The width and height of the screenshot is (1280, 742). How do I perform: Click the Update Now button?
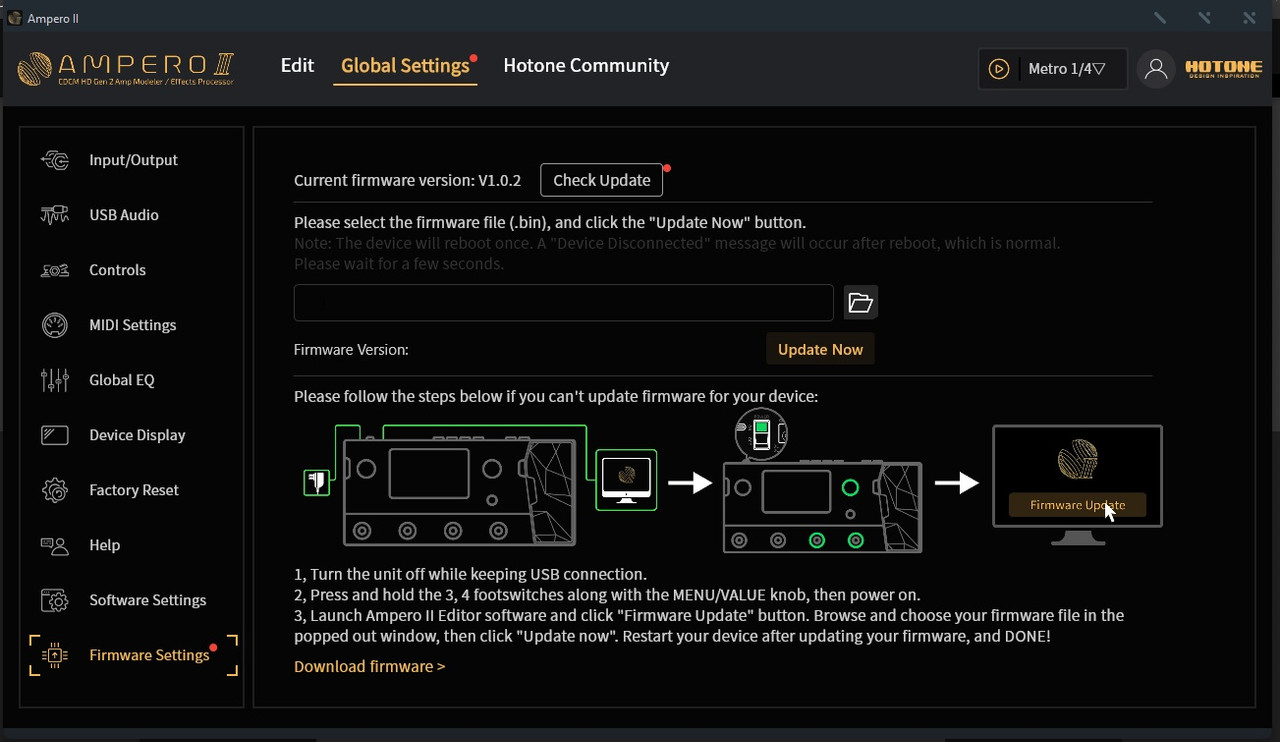coord(820,349)
